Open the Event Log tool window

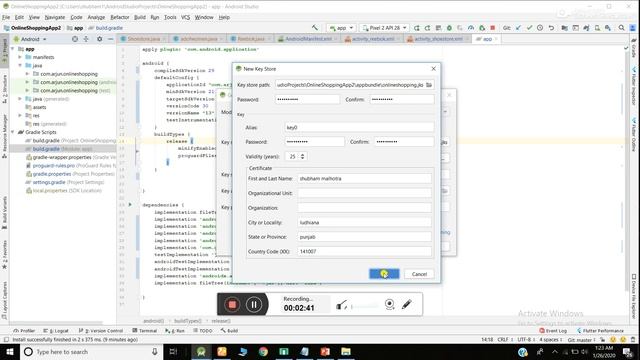(x=553, y=331)
